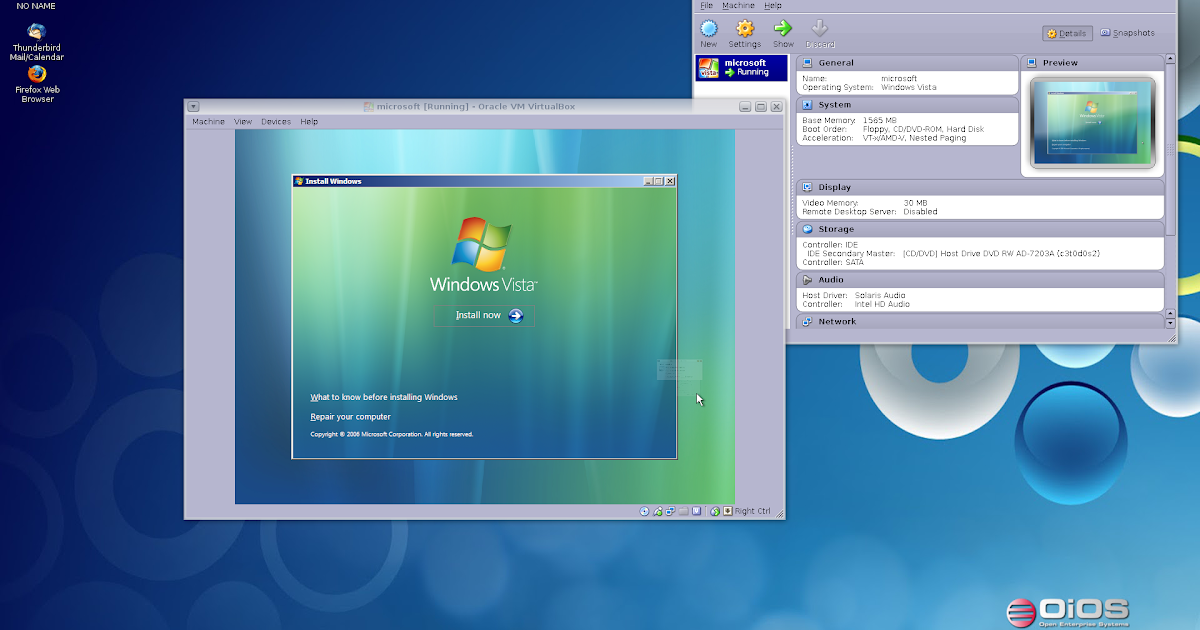
Task: Open the Help menu in VM window
Action: click(x=309, y=122)
